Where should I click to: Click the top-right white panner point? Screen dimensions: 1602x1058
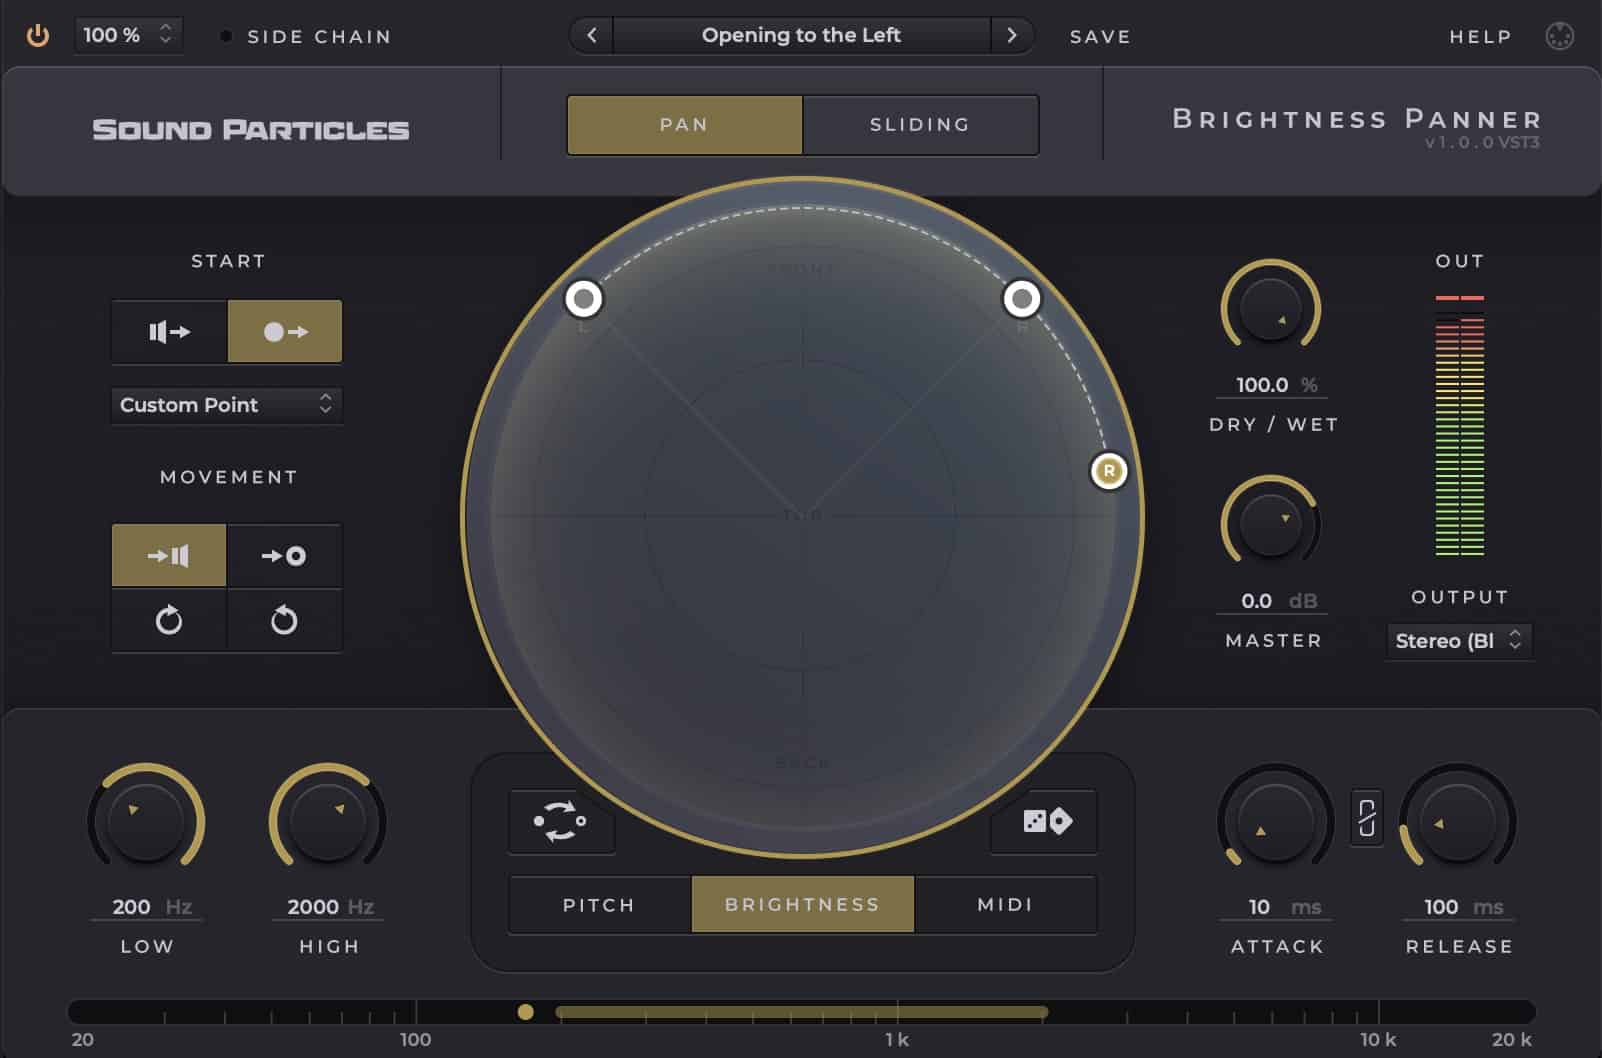pyautogui.click(x=1022, y=298)
